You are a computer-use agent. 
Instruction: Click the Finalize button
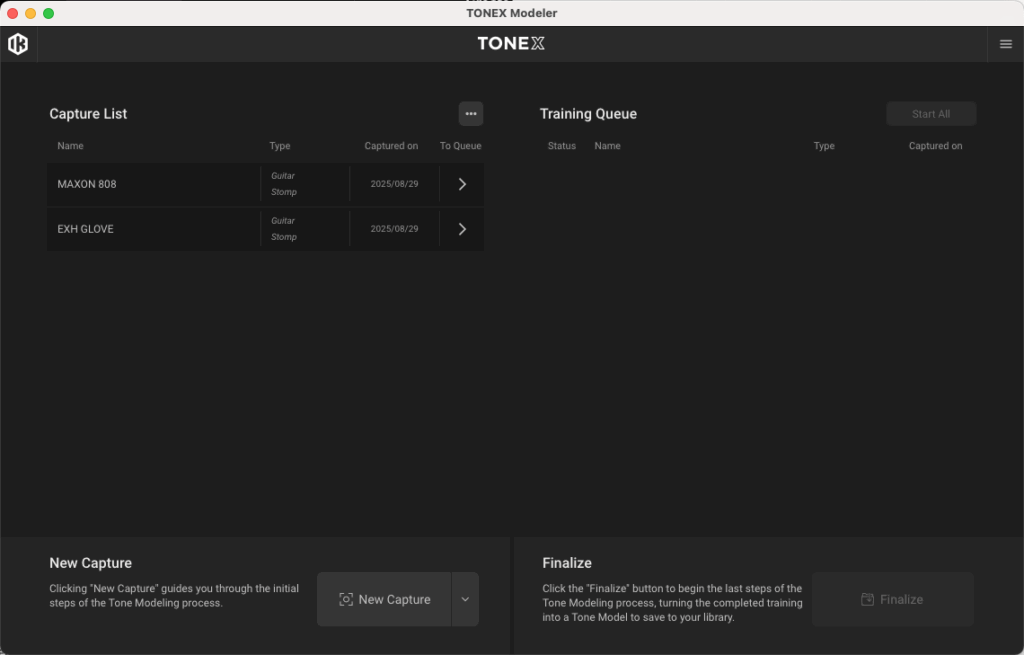pyautogui.click(x=893, y=599)
